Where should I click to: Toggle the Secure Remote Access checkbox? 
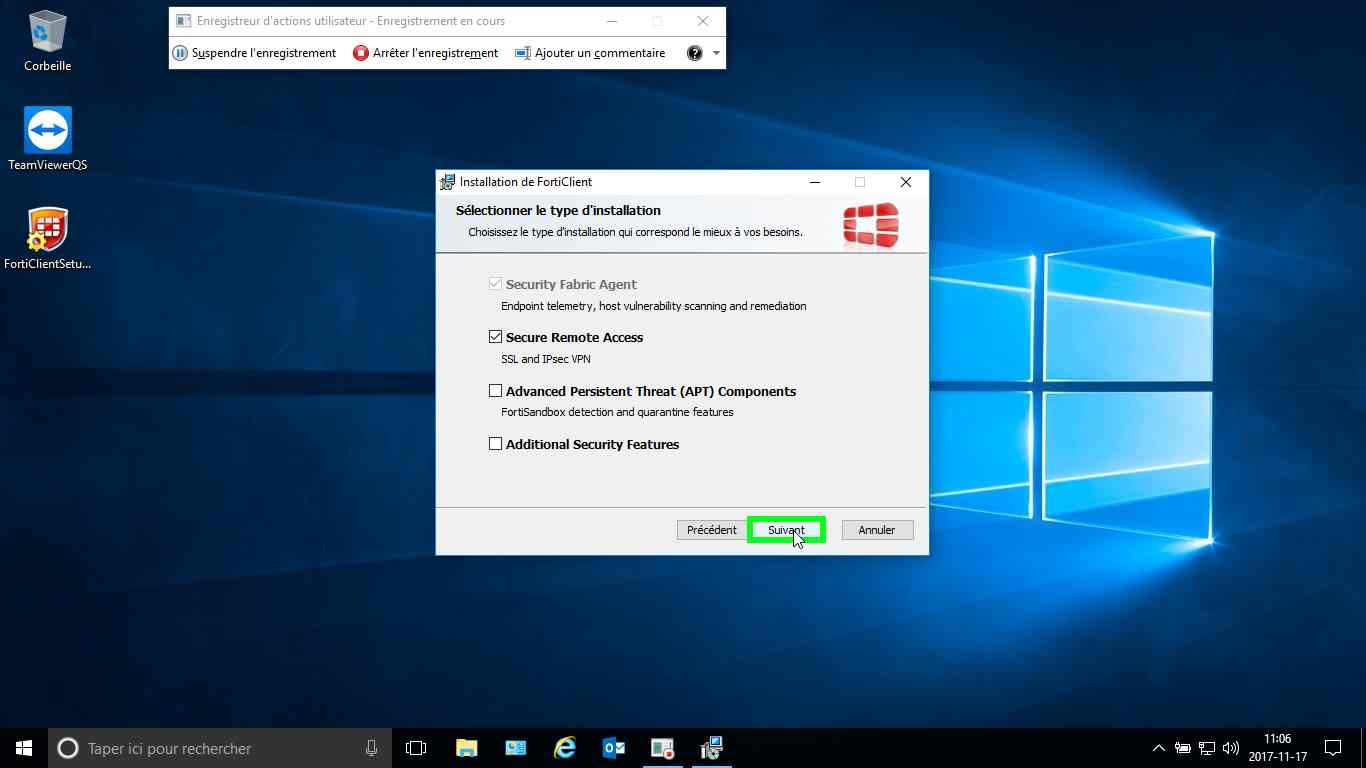[x=495, y=337]
